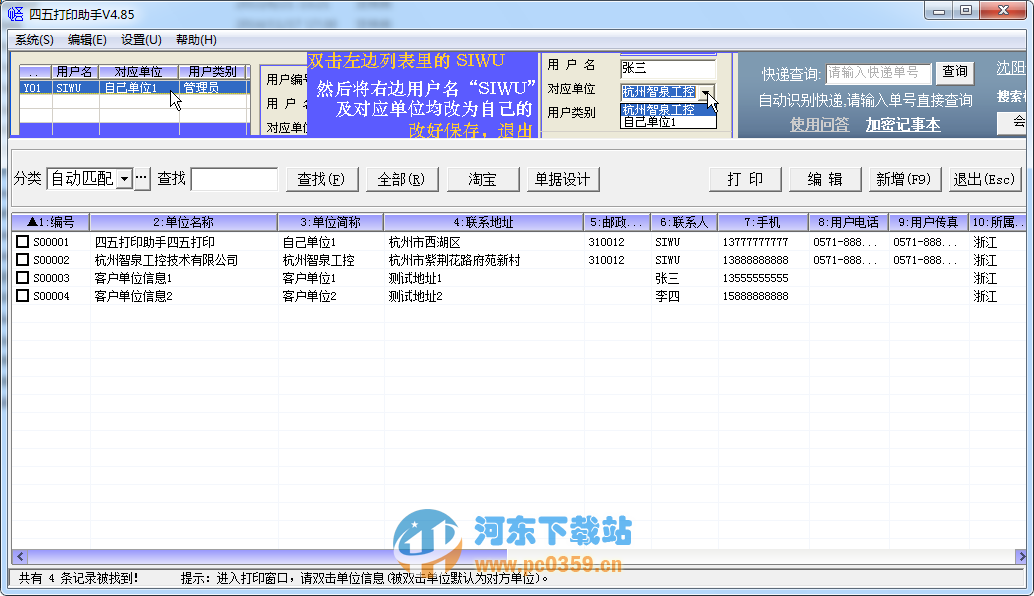Click the 淘宝 toolbar button
Image resolution: width=1034 pixels, height=596 pixels.
coord(481,178)
